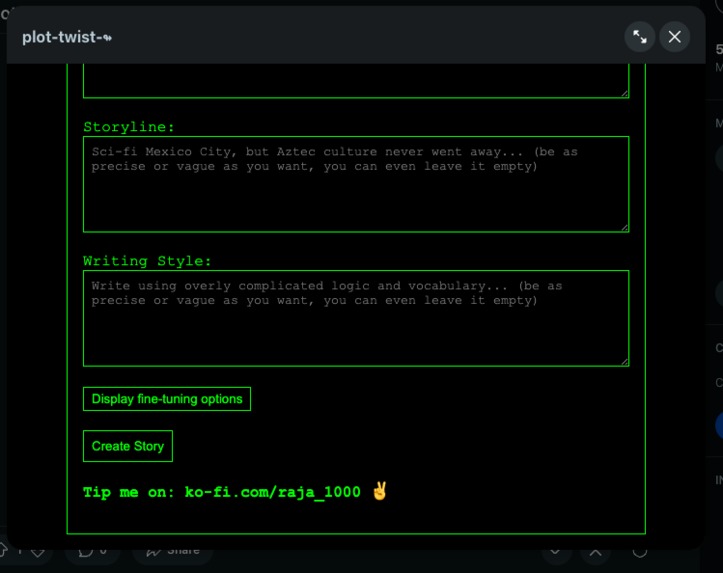The height and width of the screenshot is (573, 723).
Task: Click the Create Story button
Action: tap(128, 446)
